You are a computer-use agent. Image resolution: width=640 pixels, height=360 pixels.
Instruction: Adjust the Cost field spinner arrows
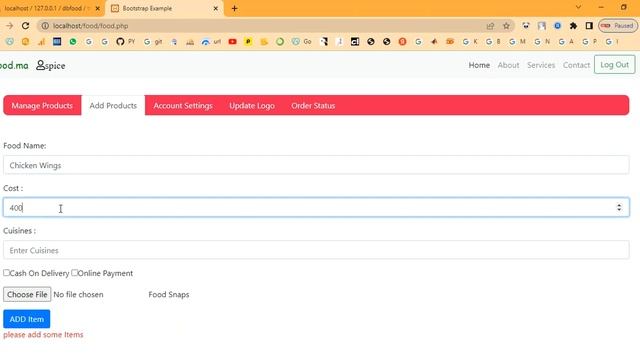619,207
